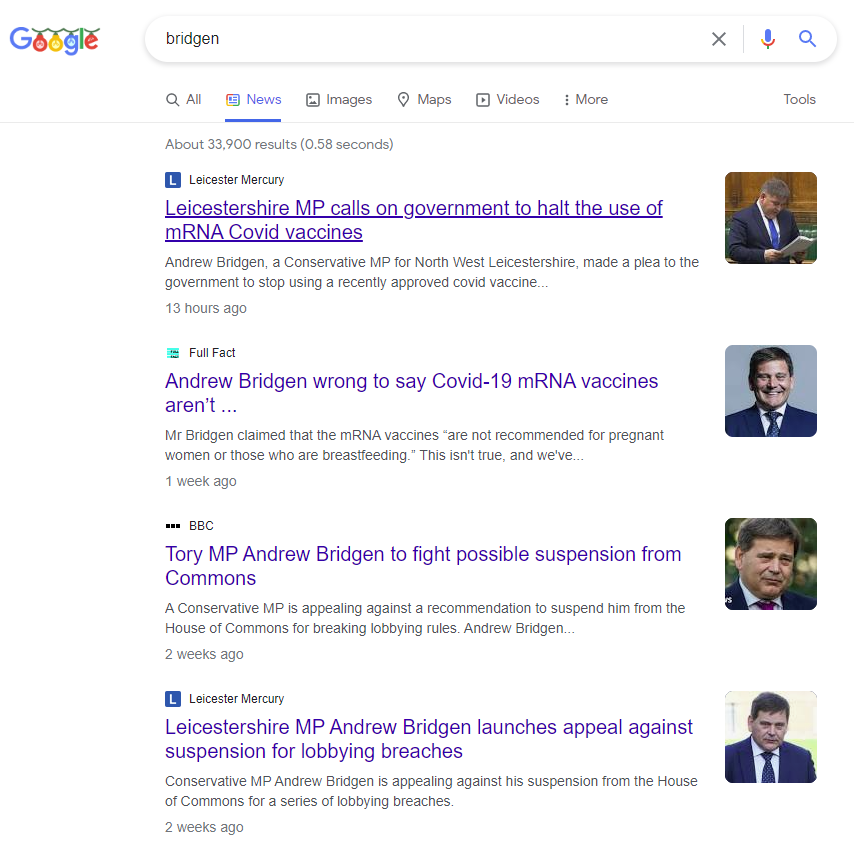
Task: Open the Videos tab
Action: click(x=508, y=100)
